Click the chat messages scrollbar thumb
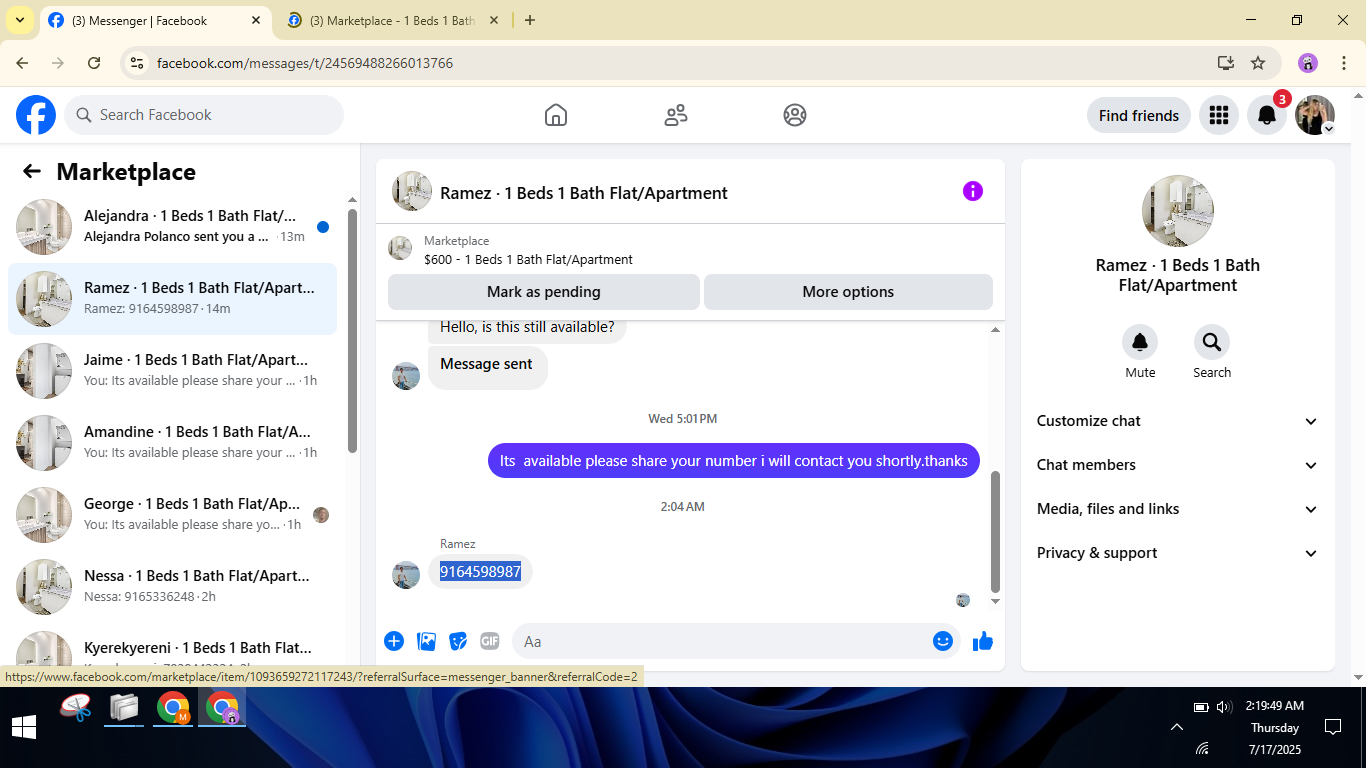The width and height of the screenshot is (1366, 768). pos(995,532)
